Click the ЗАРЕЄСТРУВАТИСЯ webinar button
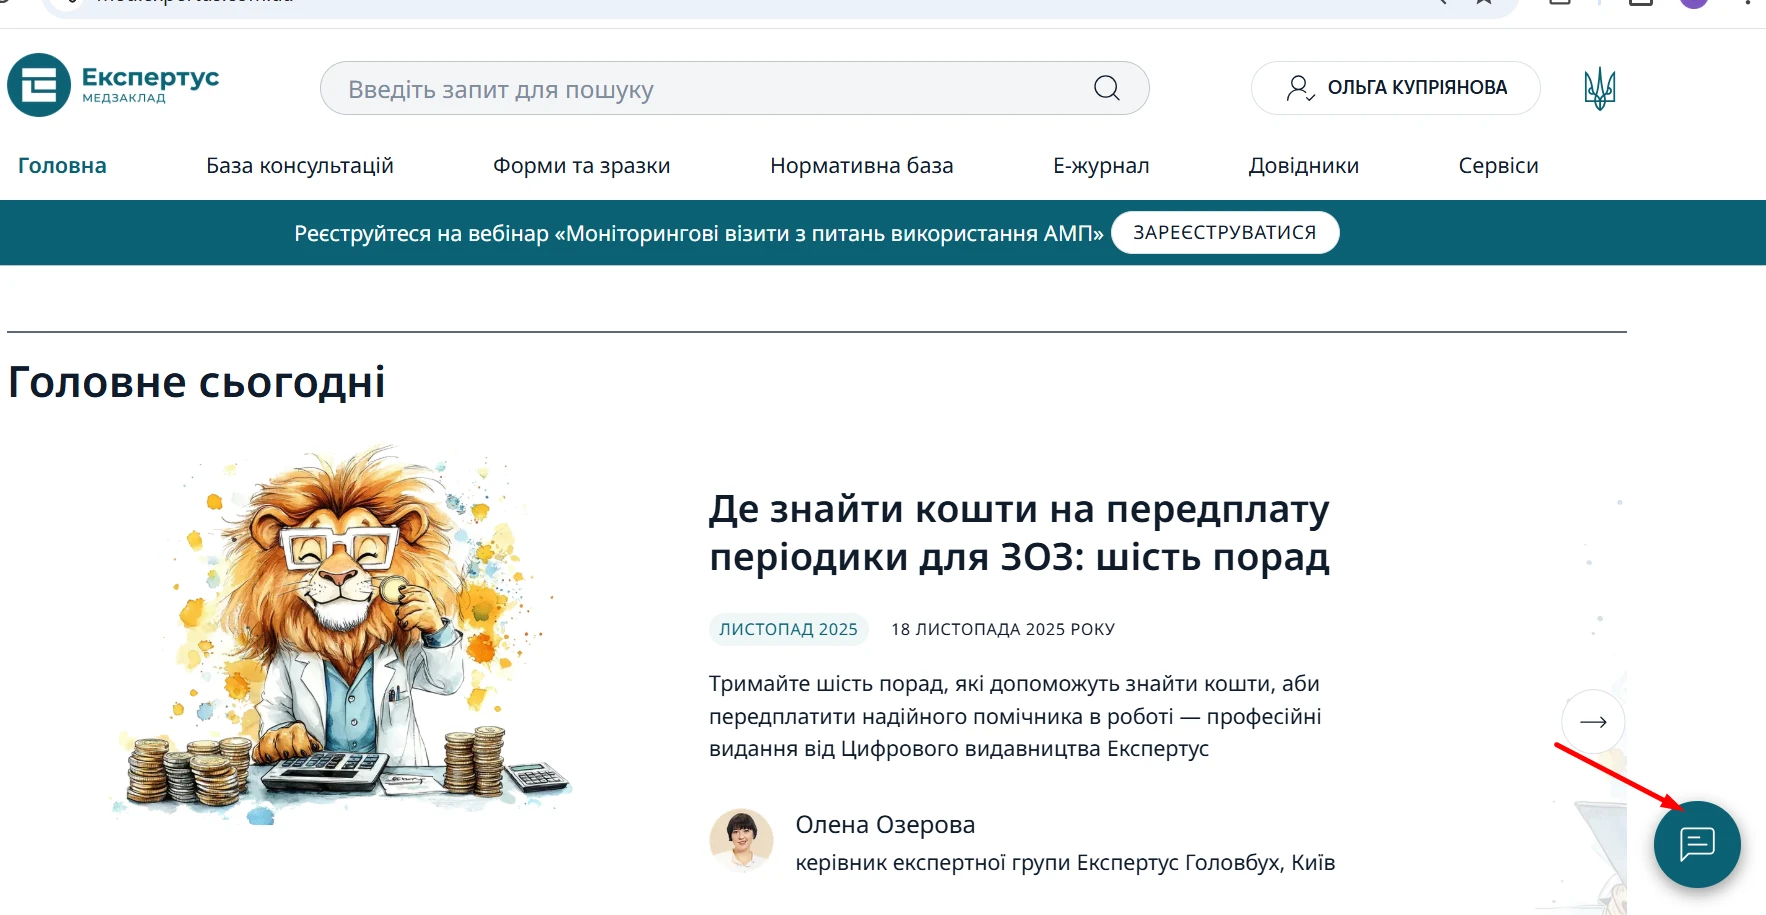Screen dimensions: 1766x915 pos(1225,232)
